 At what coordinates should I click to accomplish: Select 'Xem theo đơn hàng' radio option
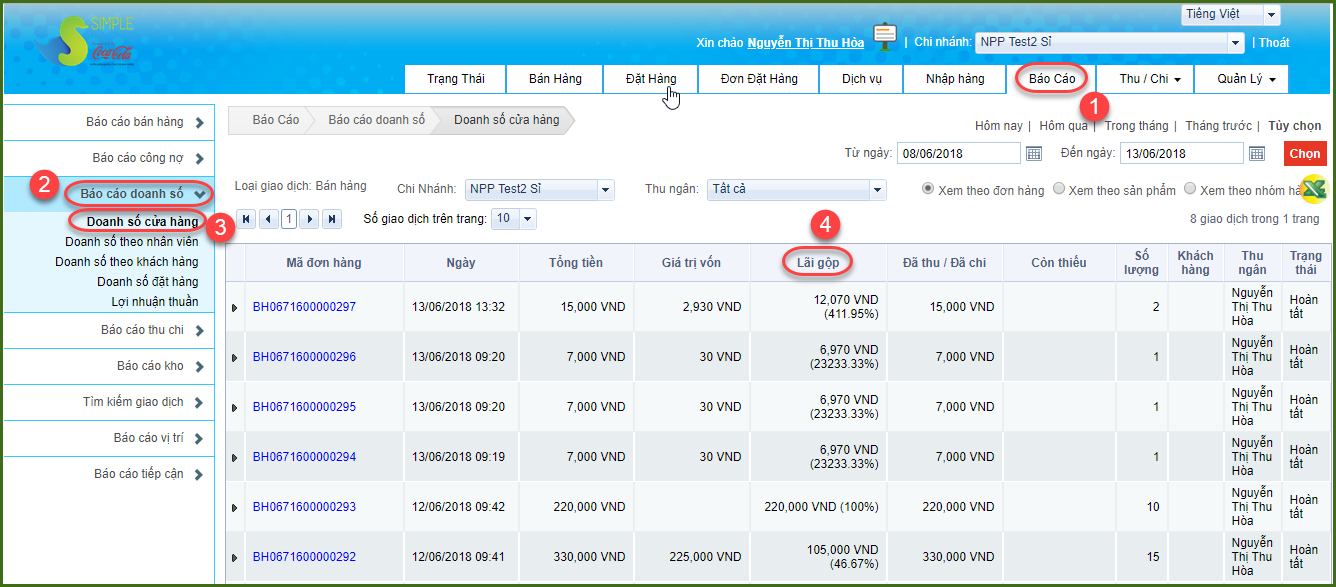tap(928, 189)
